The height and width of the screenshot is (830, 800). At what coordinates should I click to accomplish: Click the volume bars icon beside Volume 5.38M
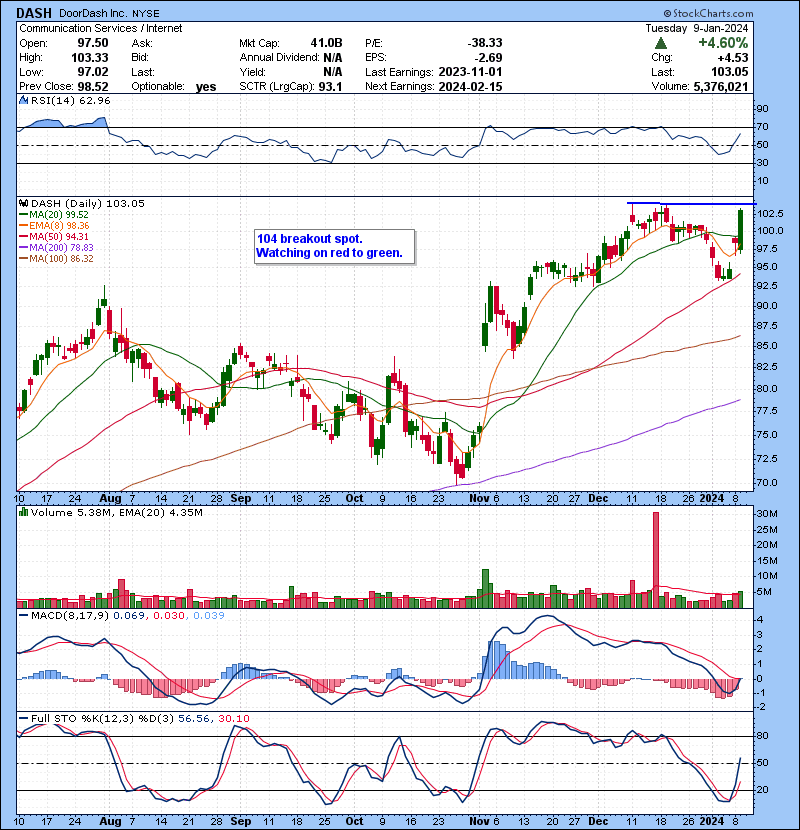tap(24, 512)
